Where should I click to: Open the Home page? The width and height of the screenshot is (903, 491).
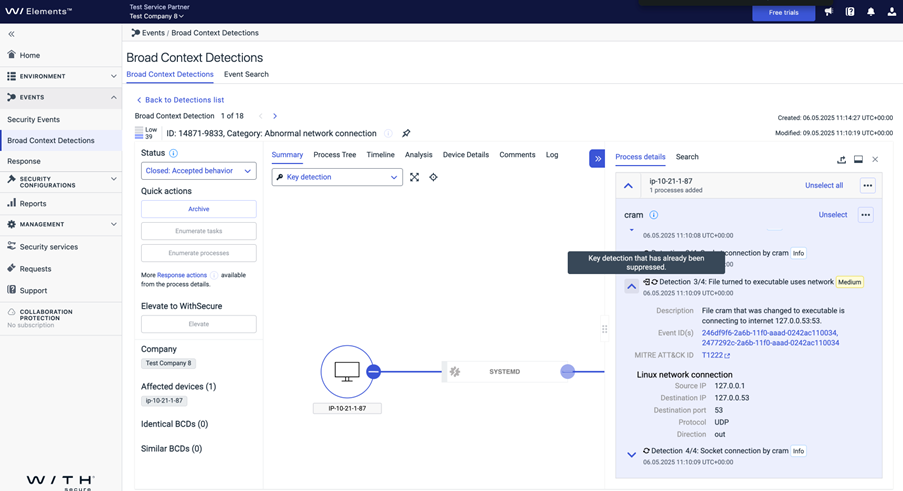coord(24,55)
